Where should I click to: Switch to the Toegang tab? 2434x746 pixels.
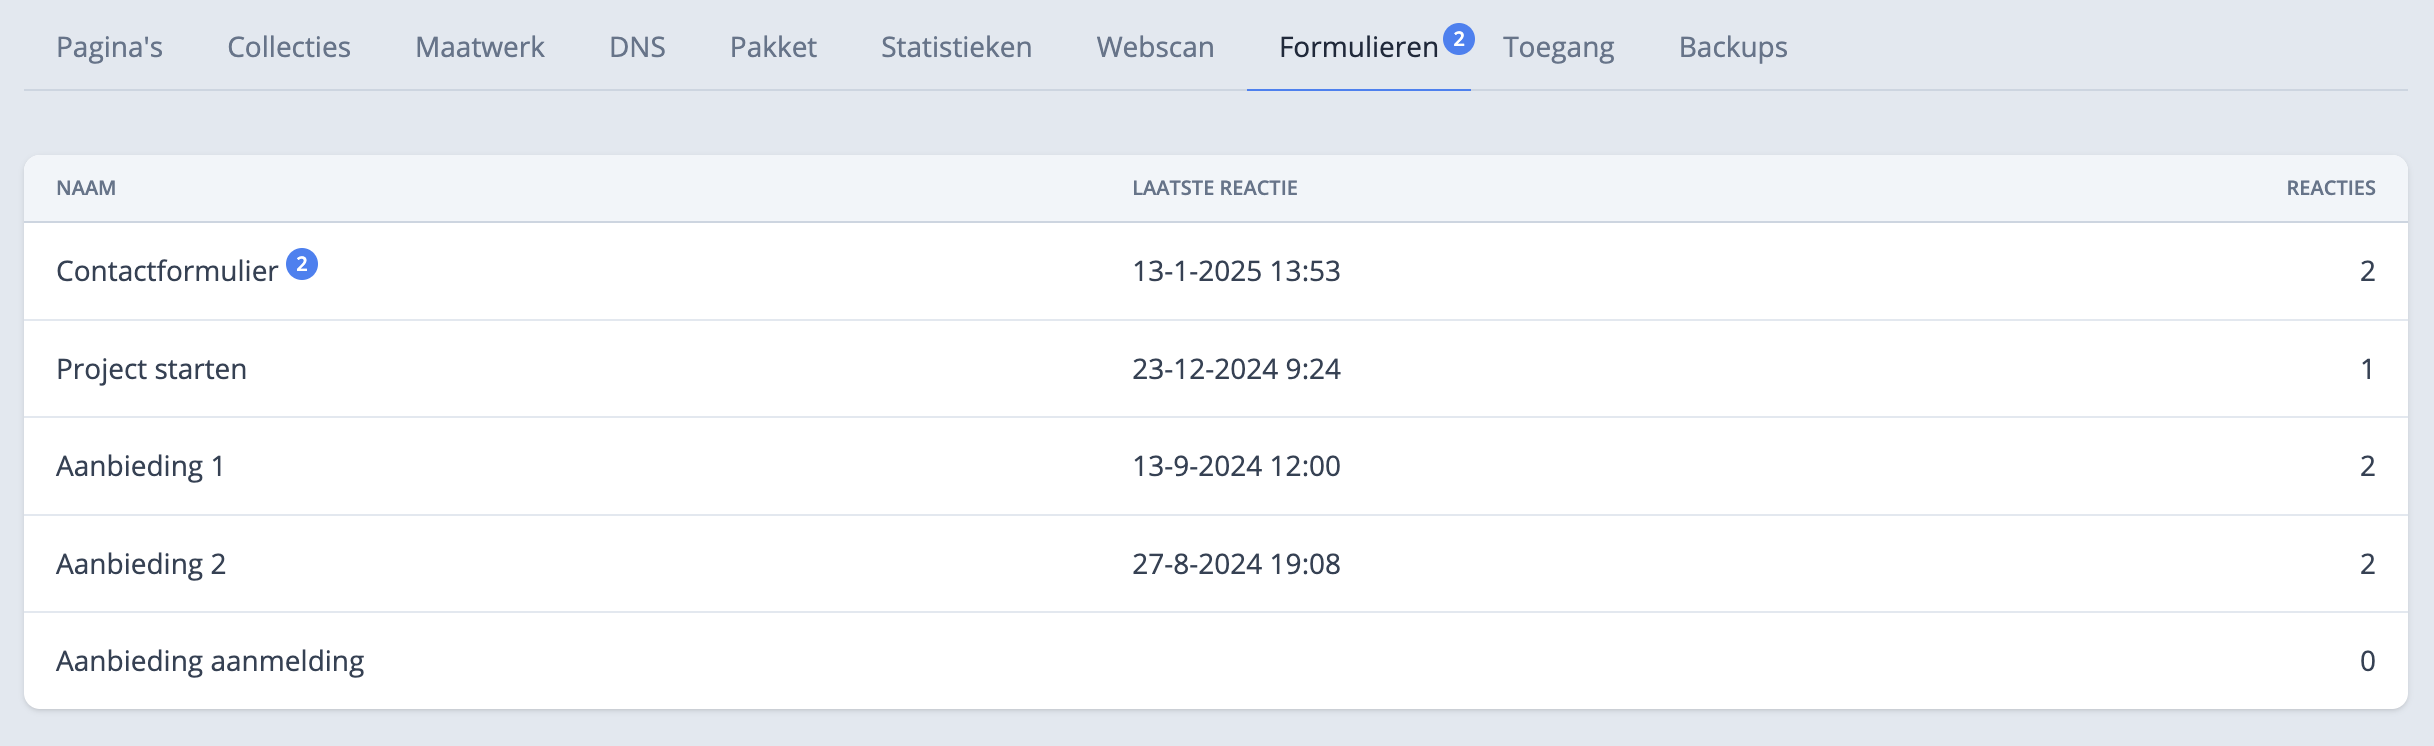coord(1557,46)
